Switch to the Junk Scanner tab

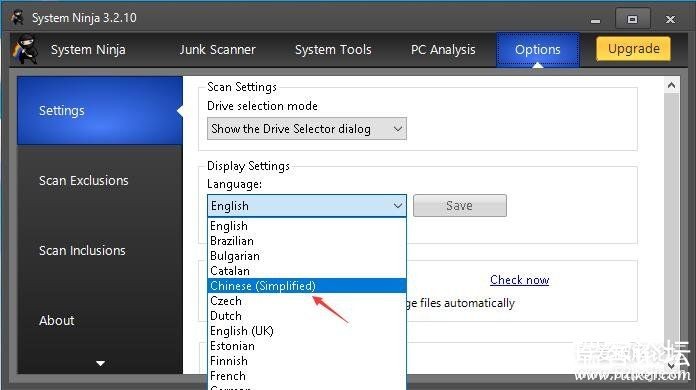tap(217, 49)
